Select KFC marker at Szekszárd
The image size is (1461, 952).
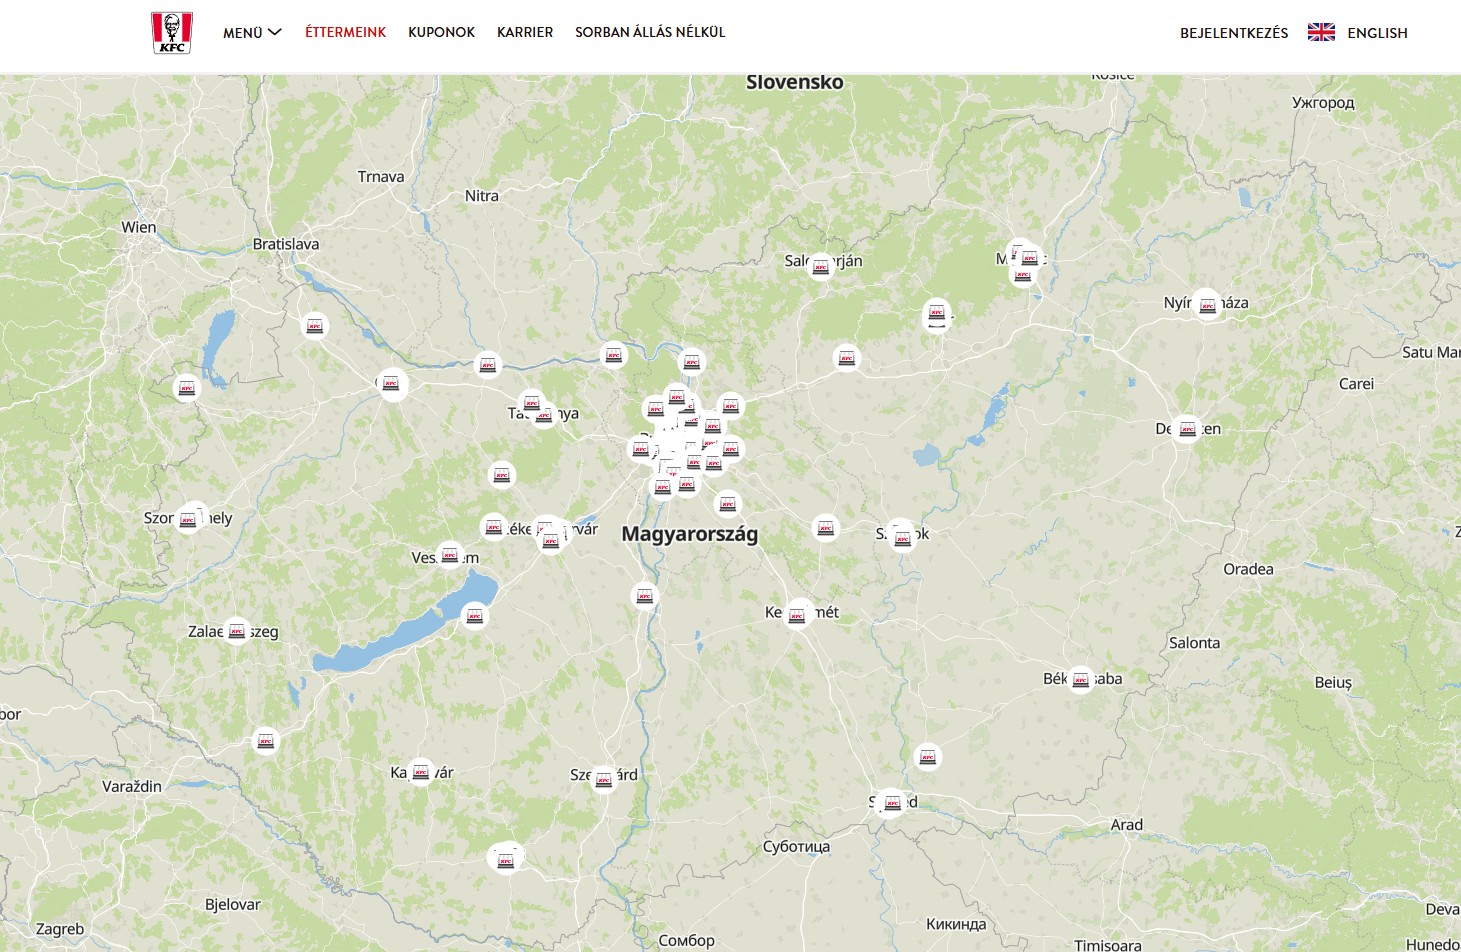[603, 779]
